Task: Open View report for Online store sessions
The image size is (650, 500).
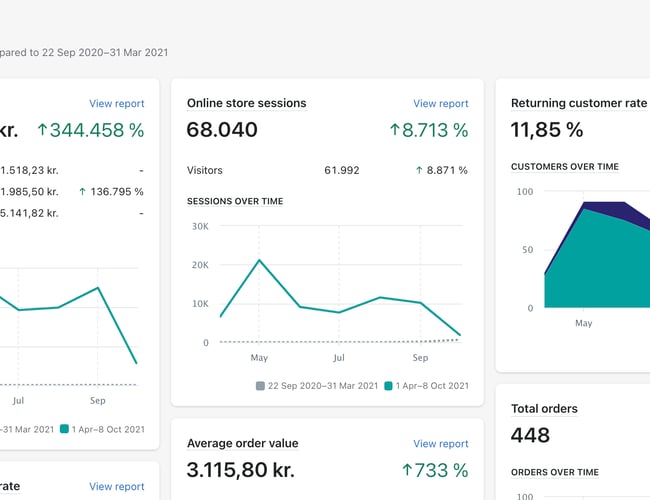Action: pyautogui.click(x=440, y=103)
